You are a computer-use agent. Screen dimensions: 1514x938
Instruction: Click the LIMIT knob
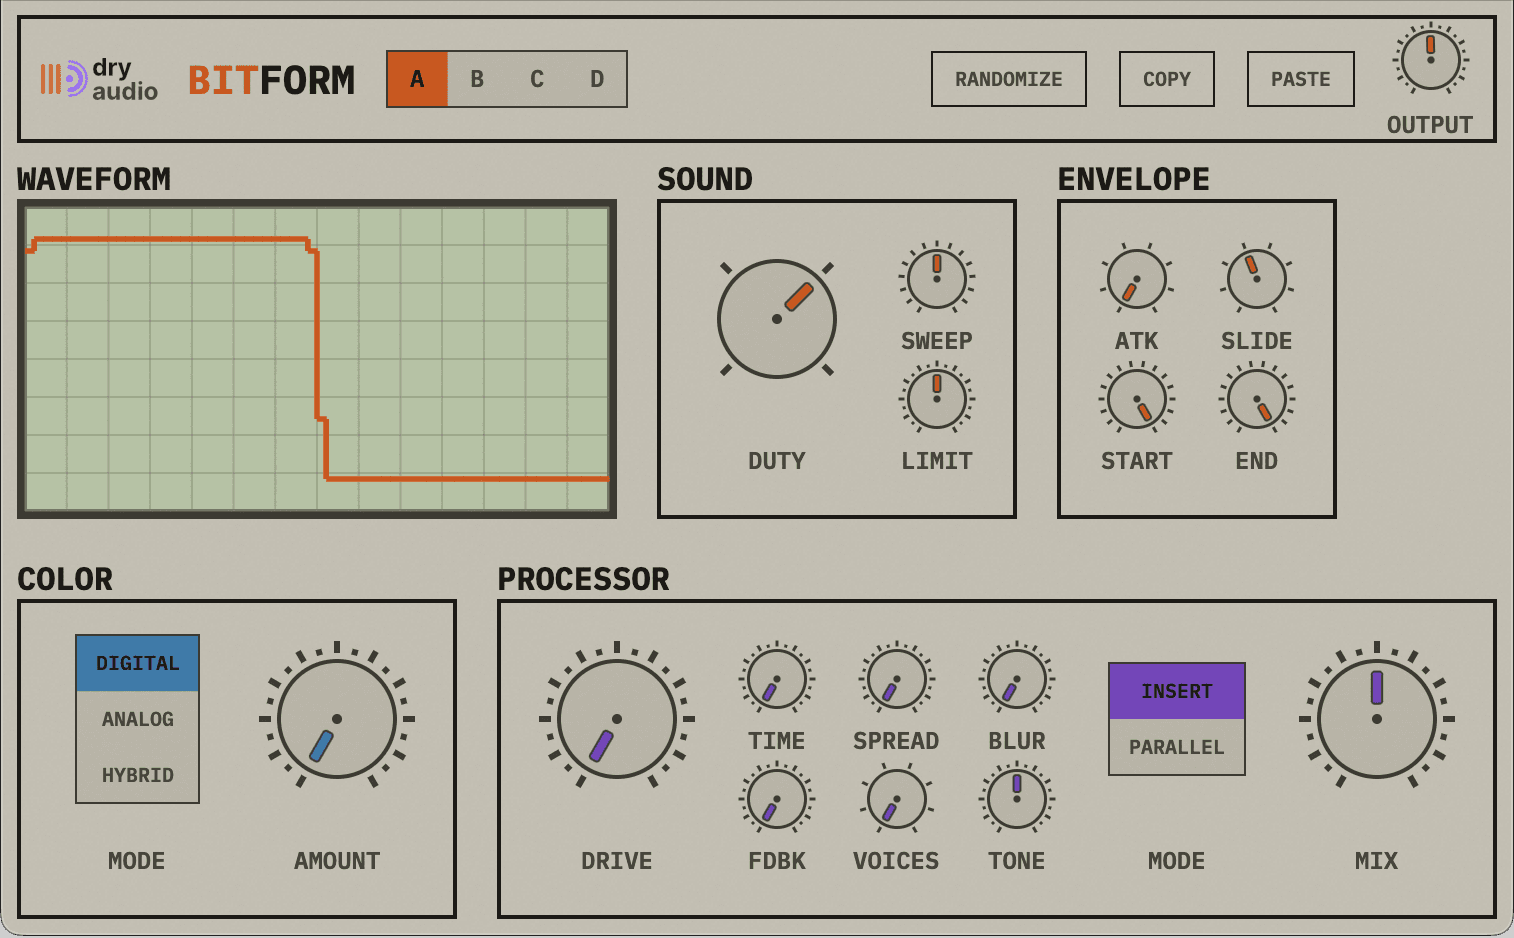[x=936, y=400]
